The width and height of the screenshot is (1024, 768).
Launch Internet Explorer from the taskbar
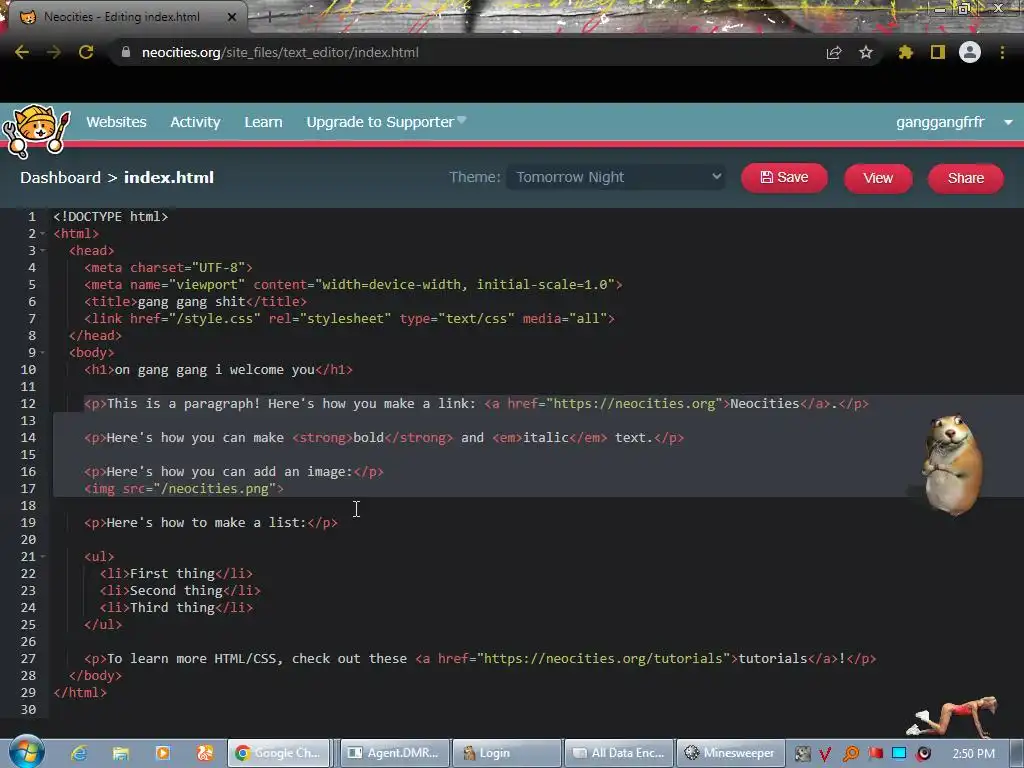(x=79, y=753)
